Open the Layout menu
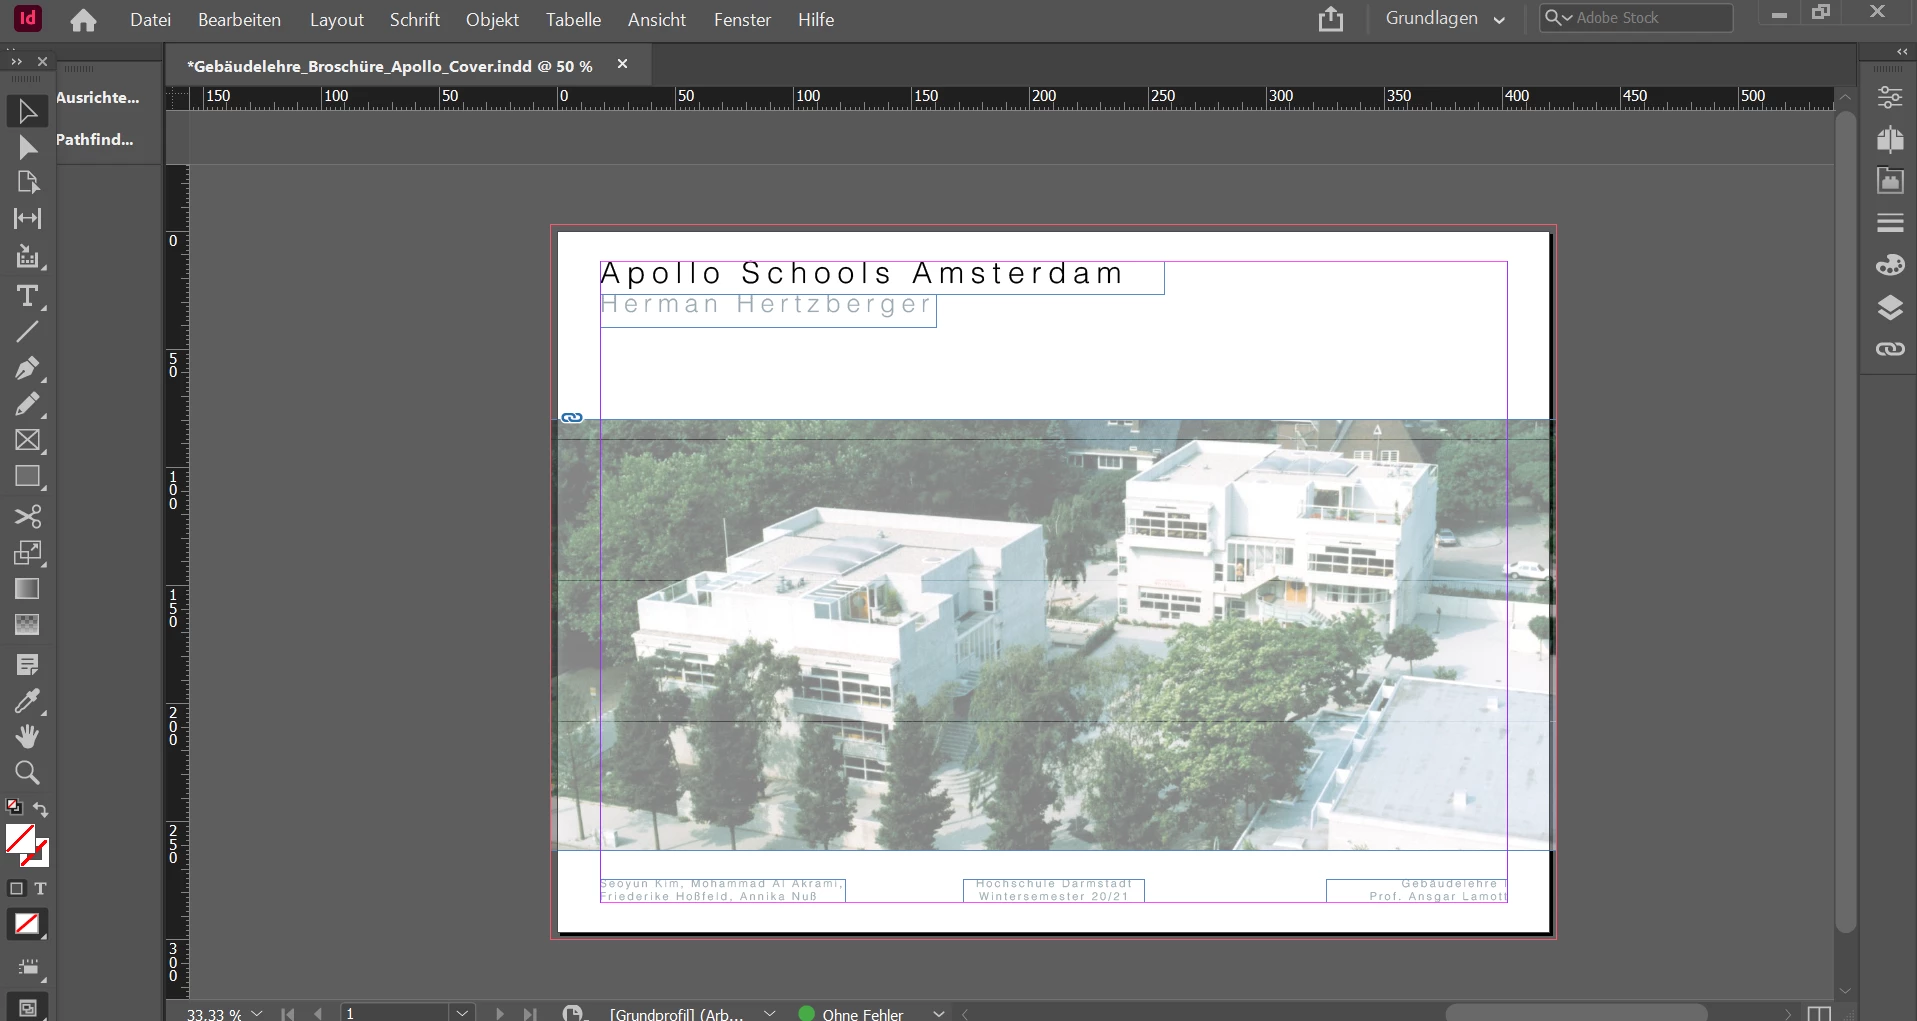The width and height of the screenshot is (1917, 1021). coord(337,19)
